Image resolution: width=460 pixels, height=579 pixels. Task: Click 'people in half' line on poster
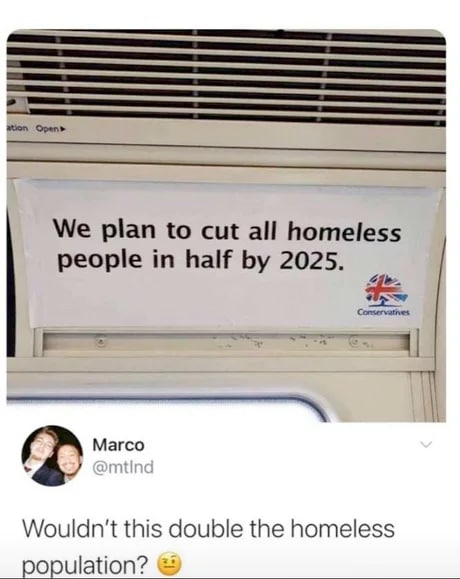point(145,260)
